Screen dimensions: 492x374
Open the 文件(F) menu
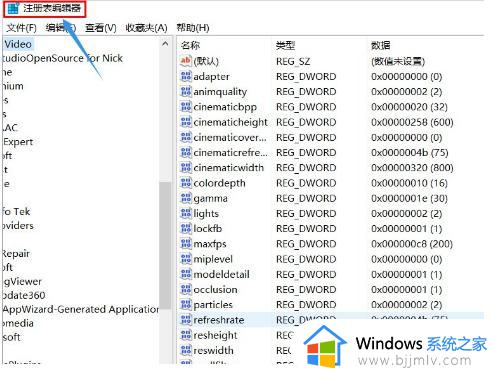coord(21,28)
